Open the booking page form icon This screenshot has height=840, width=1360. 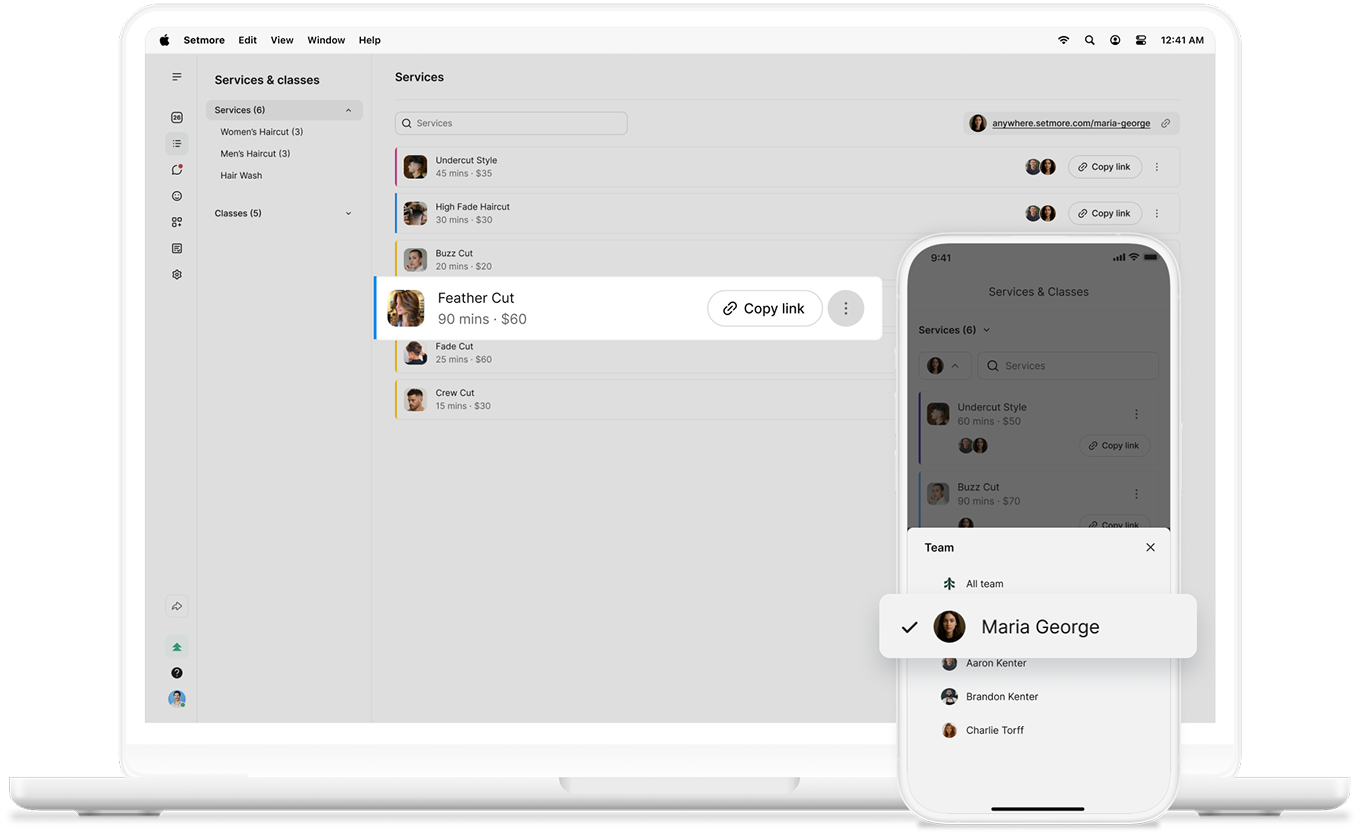[x=177, y=248]
